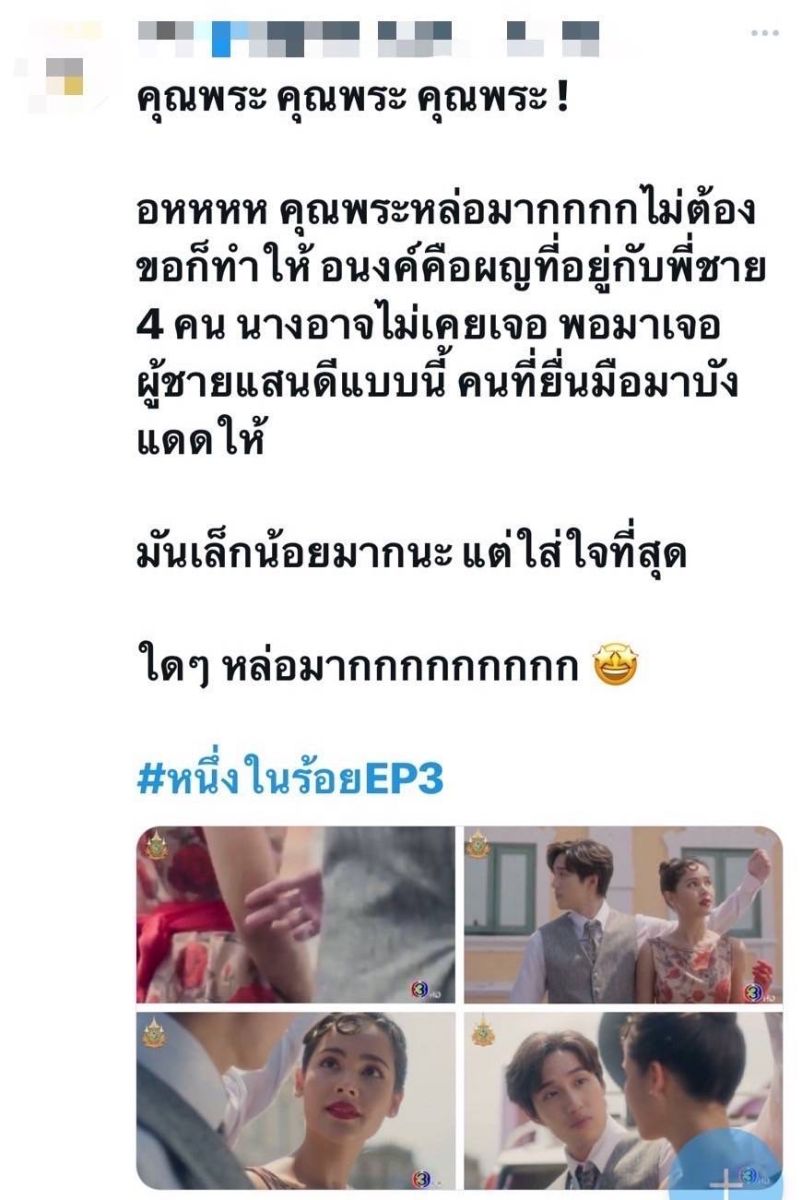View photo of man gazing at woman
Image resolution: width=802 pixels, height=1200 pixels.
[x=623, y=1101]
